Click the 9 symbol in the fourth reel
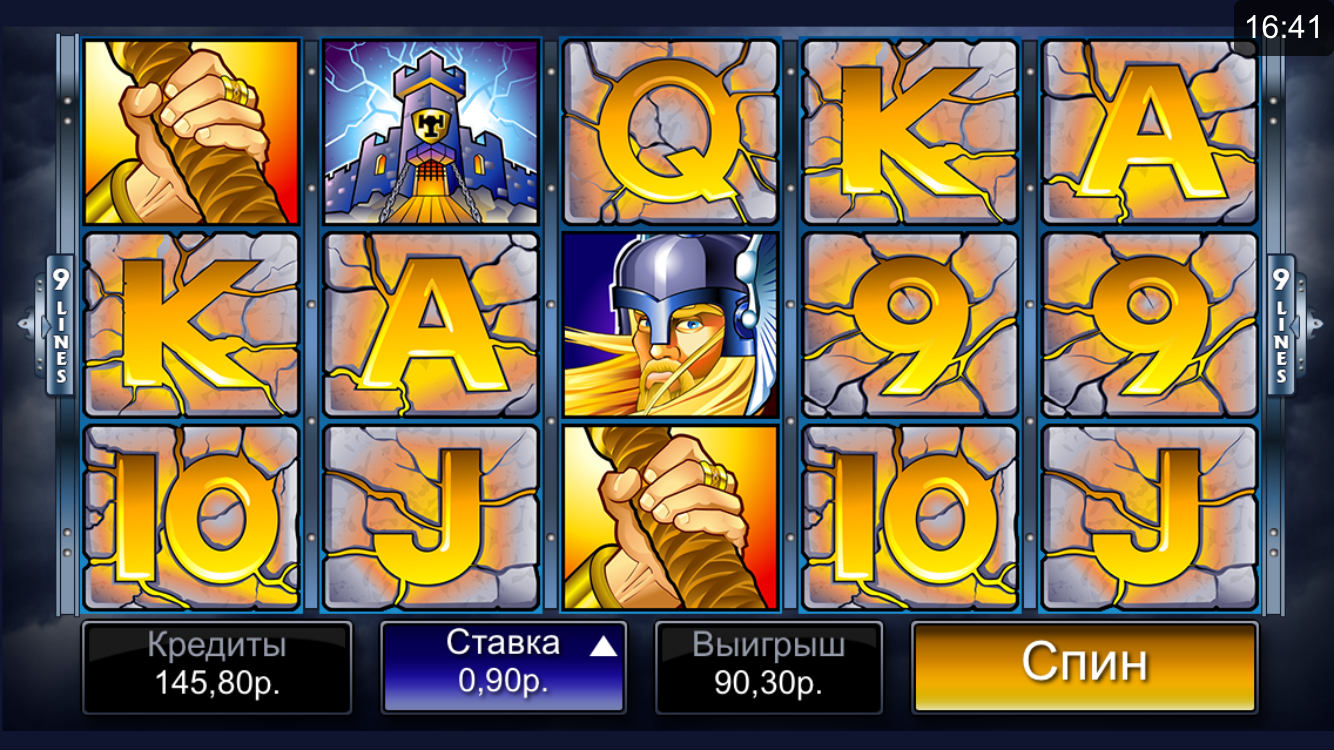Viewport: 1334px width, 750px height. [910, 325]
